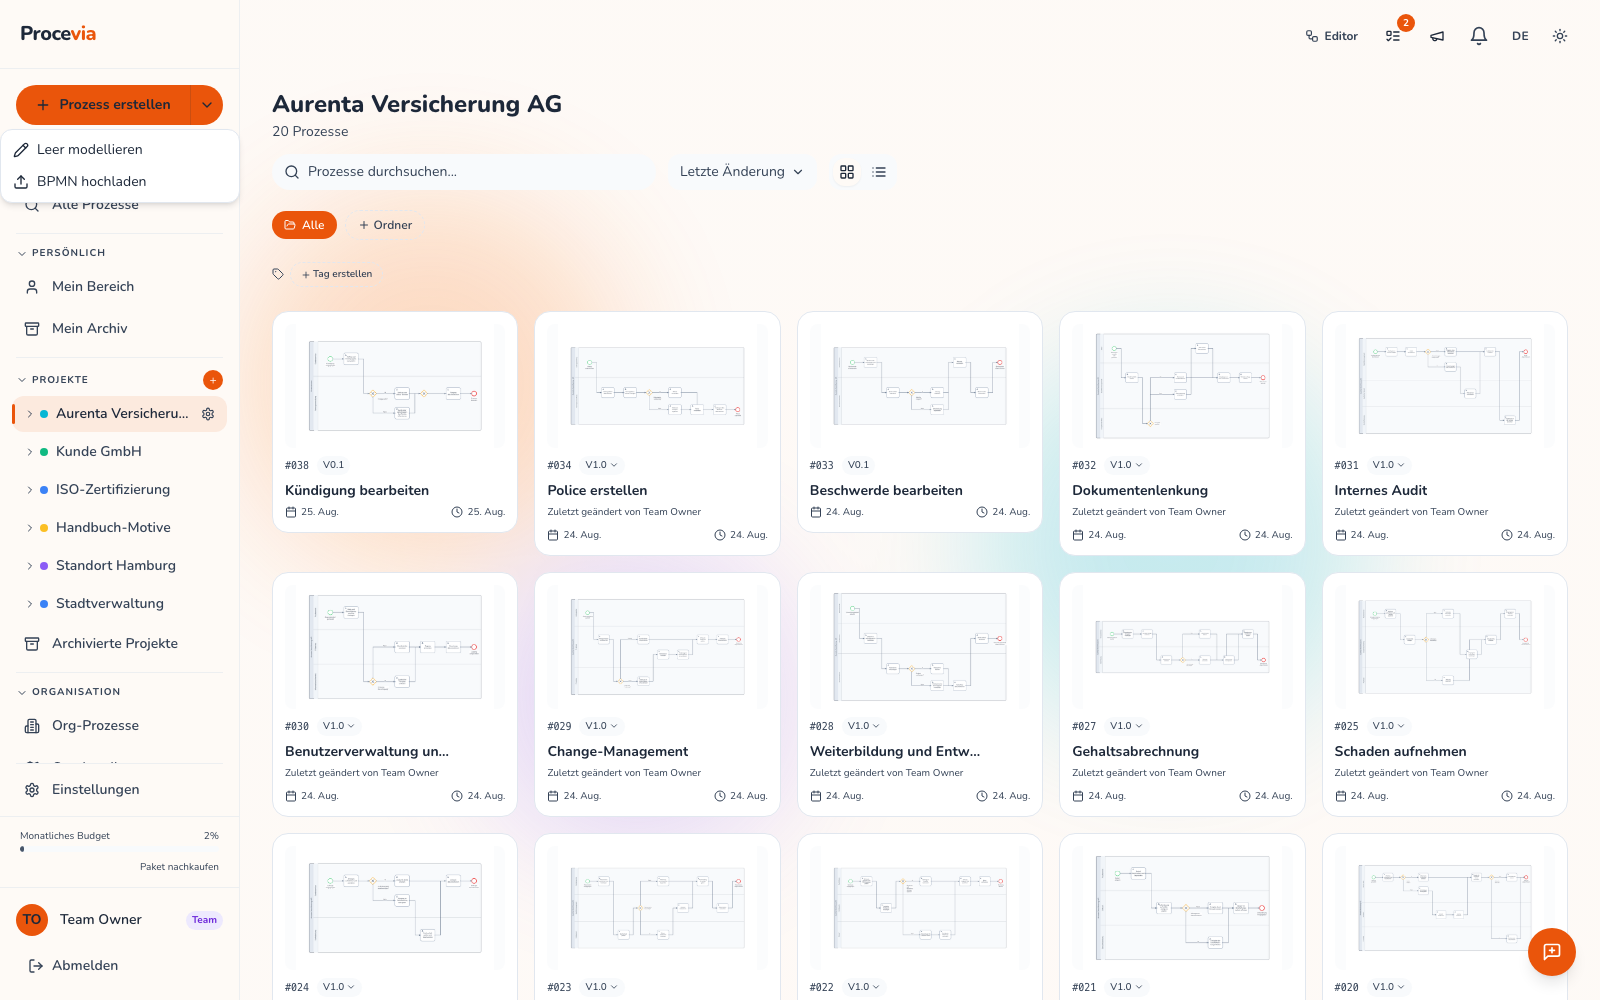Open Police erstellen diagram thumbnail
Viewport: 1600px width, 1000px height.
tap(657, 385)
